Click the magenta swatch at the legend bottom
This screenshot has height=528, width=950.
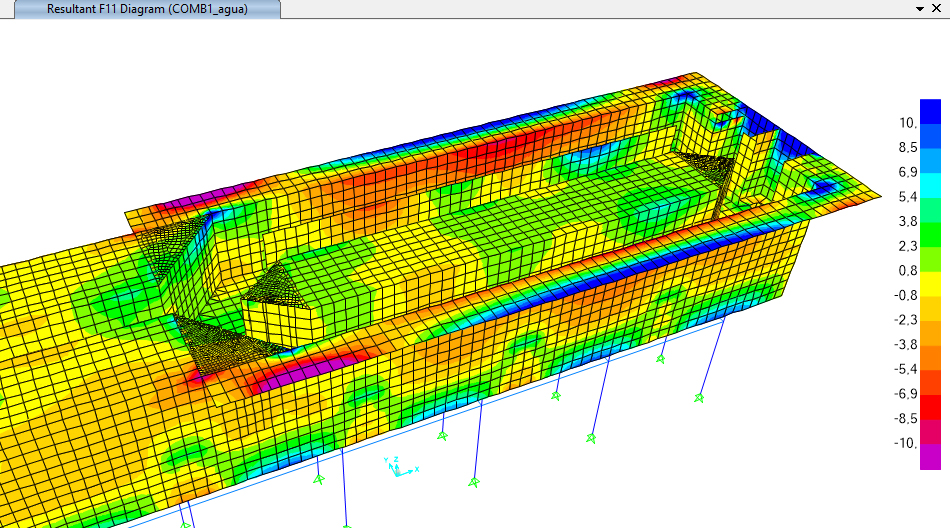(x=930, y=457)
